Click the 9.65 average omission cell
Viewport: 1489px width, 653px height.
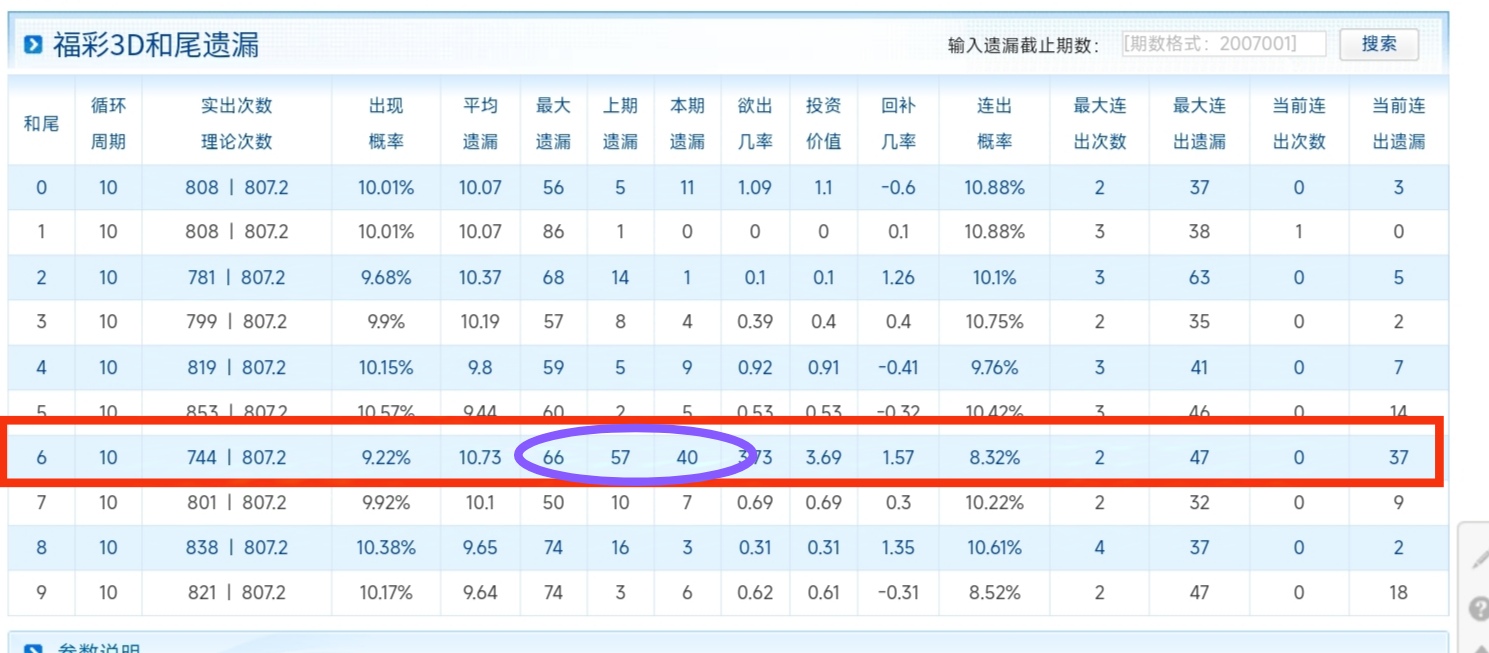point(480,547)
